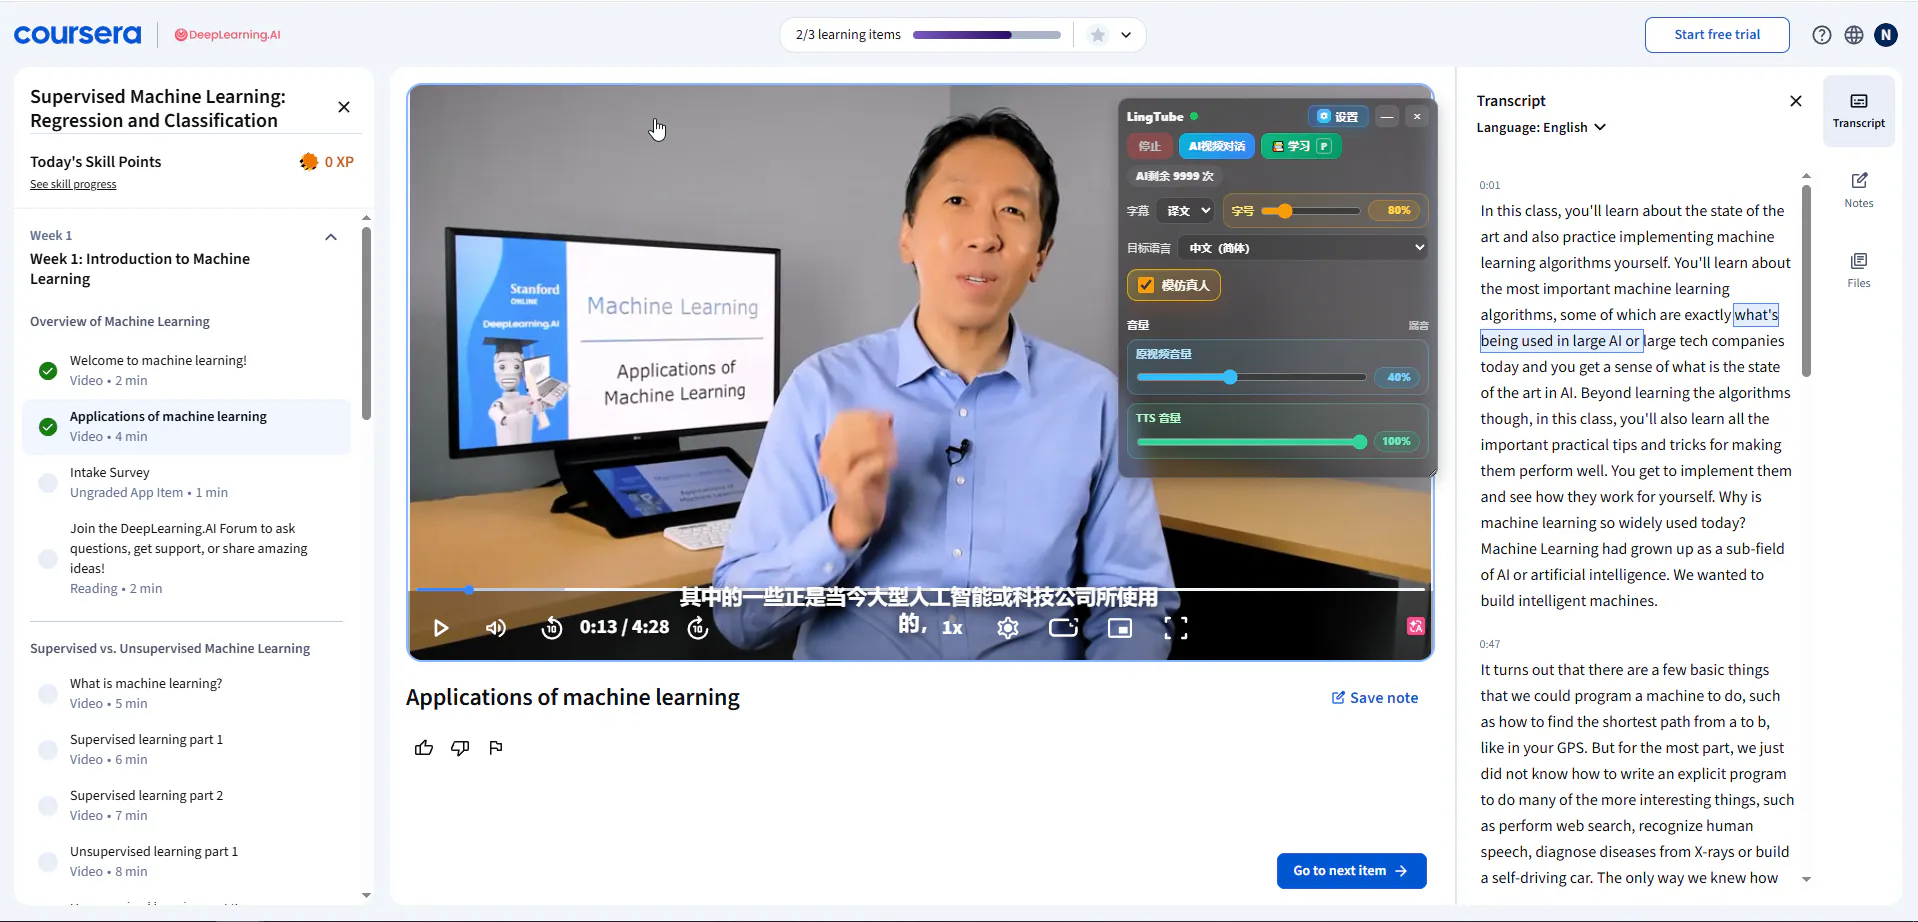
Task: Mute the video volume speaker icon
Action: tap(496, 628)
